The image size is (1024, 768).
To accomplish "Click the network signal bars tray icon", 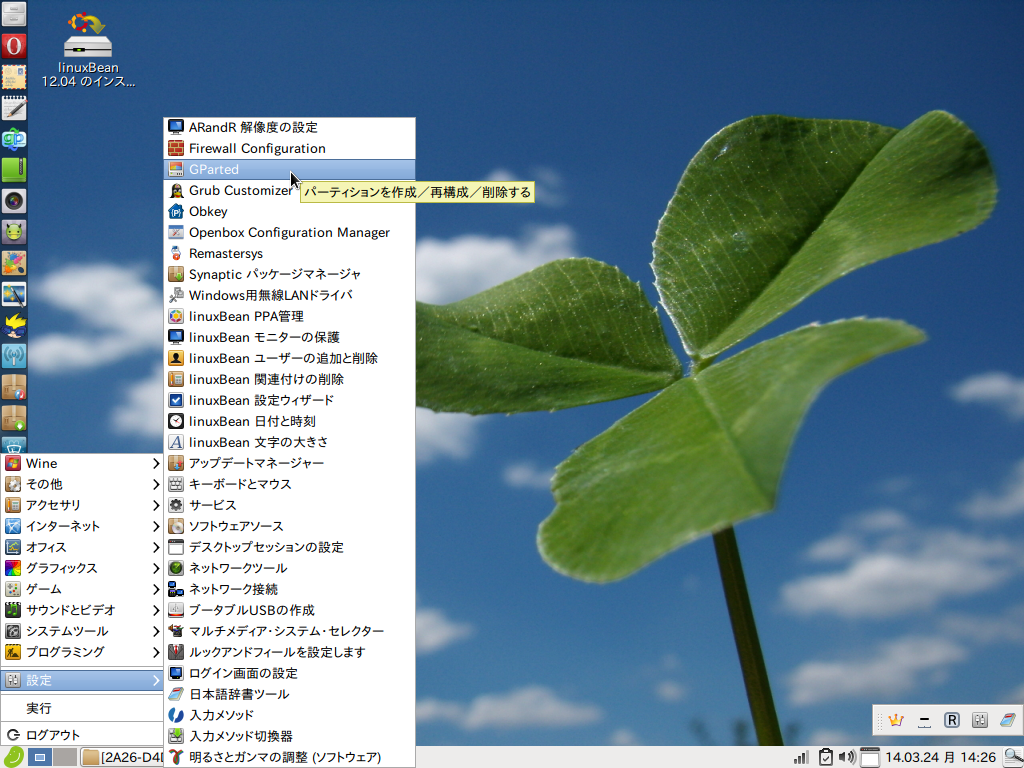I will (x=801, y=758).
